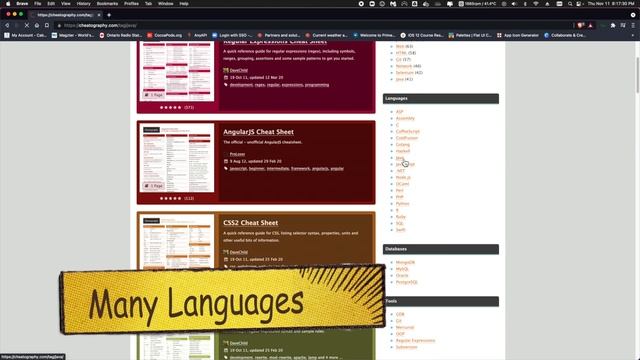The image size is (640, 360).
Task: Select Haskell in Languages list
Action: click(402, 151)
